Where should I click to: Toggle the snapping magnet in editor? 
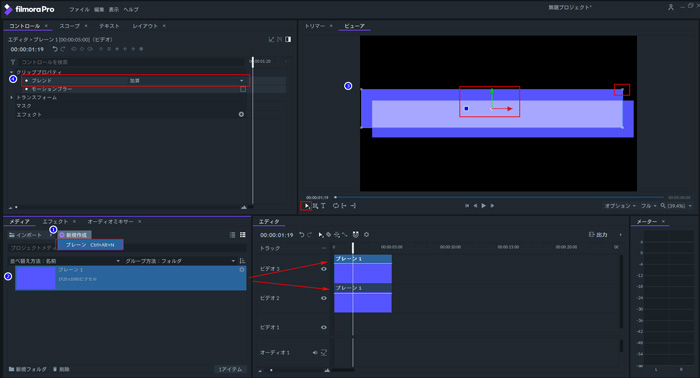point(355,235)
